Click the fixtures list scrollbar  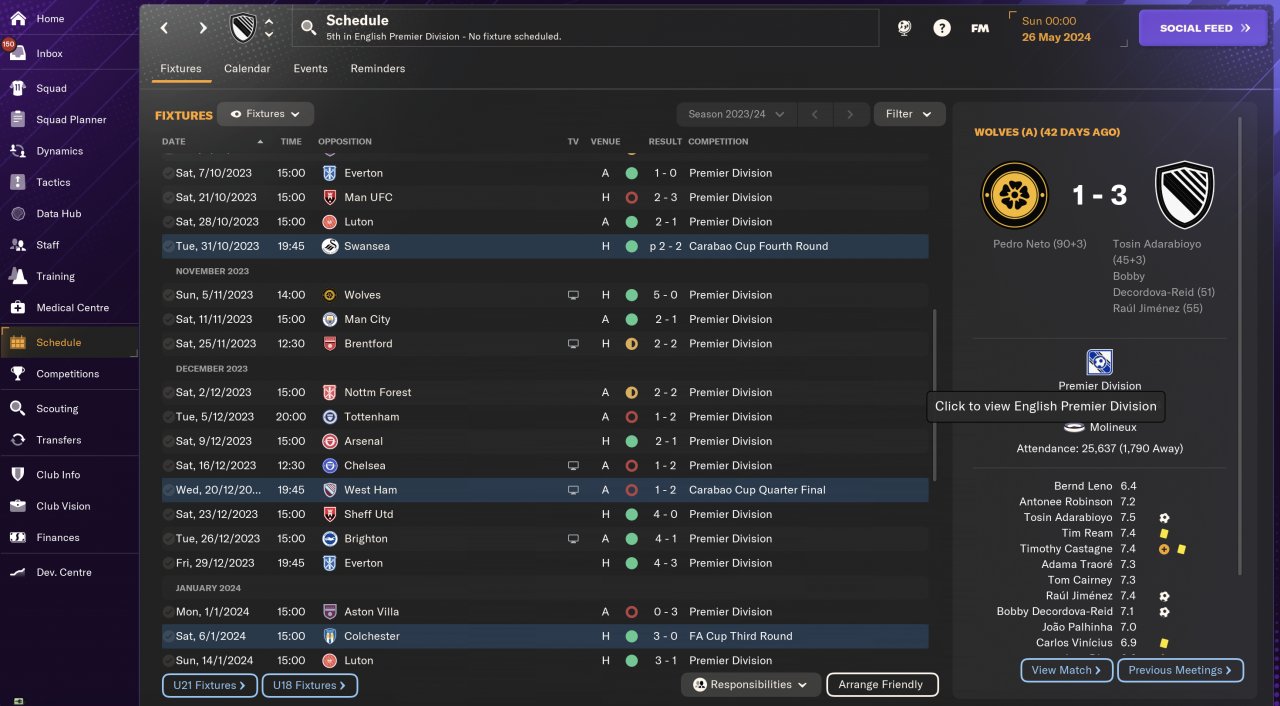935,395
